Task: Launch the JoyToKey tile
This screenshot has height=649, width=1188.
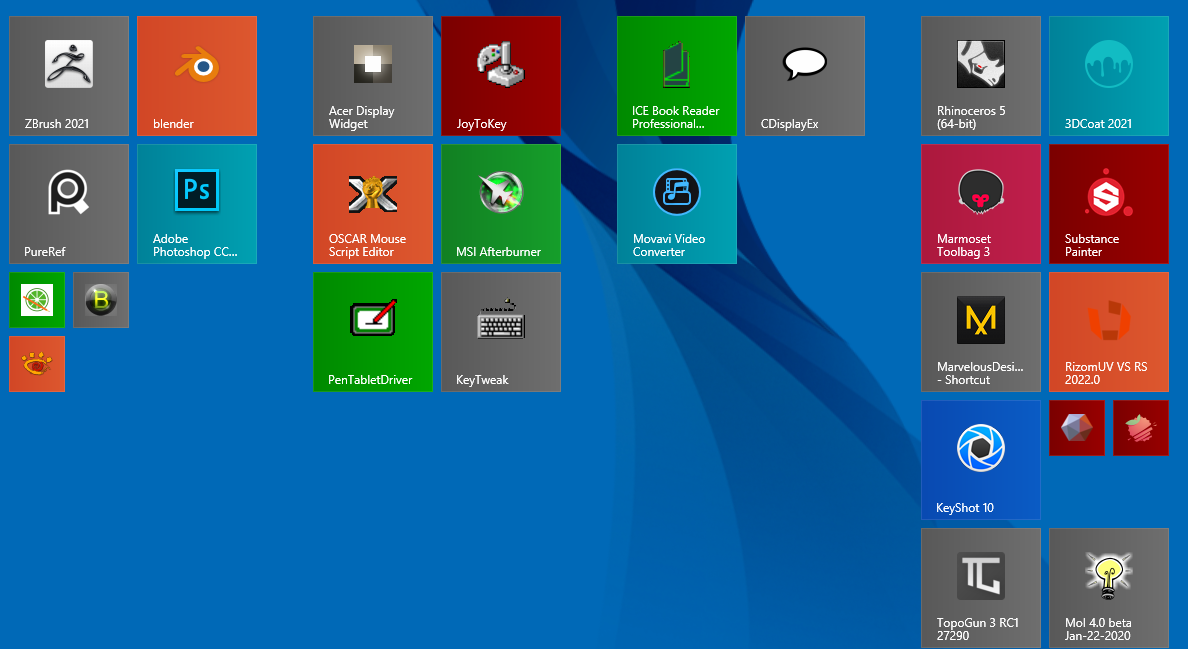Action: click(501, 76)
